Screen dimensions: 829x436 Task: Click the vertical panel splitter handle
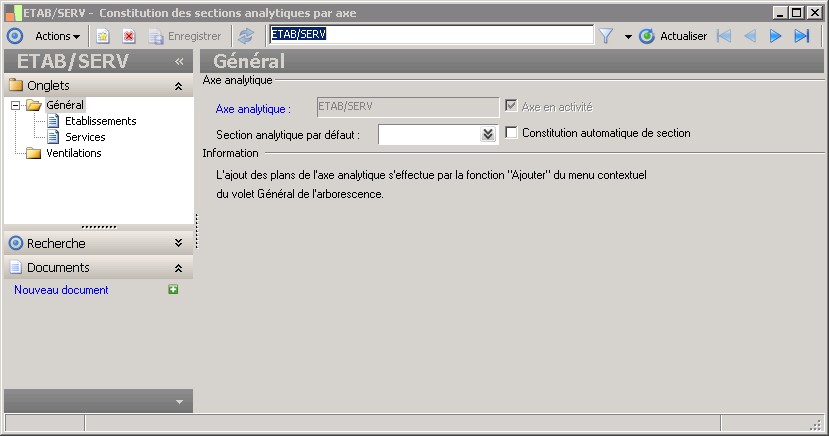[x=197, y=231]
